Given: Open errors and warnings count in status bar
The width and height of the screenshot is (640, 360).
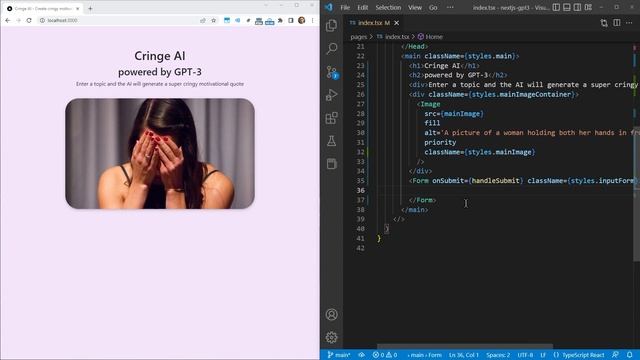Looking at the screenshot, I should pyautogui.click(x=384, y=355).
